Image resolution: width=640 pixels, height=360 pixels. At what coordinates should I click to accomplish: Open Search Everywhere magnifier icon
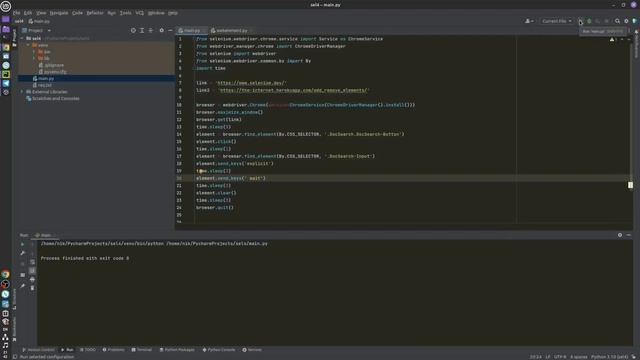[x=617, y=21]
